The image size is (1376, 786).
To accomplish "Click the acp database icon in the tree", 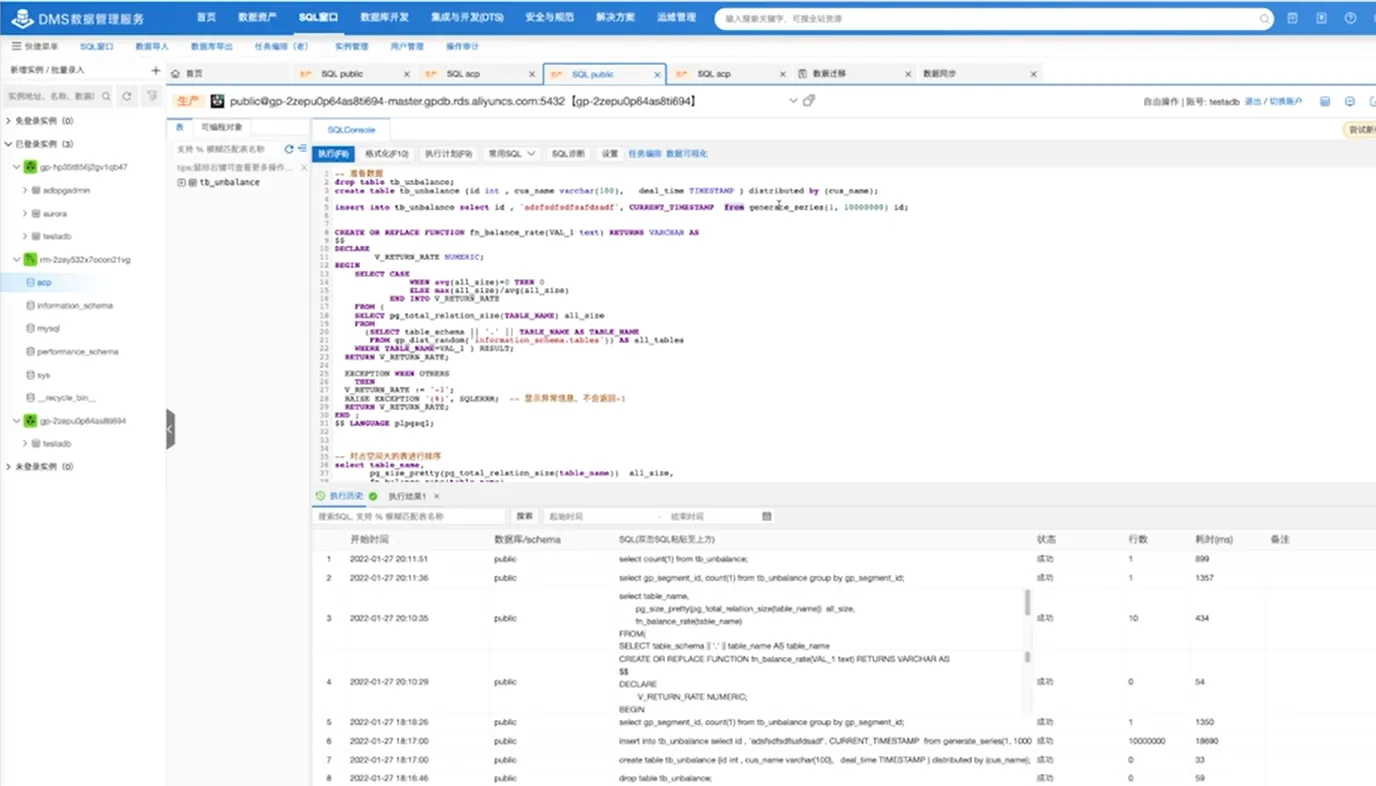I will click(x=30, y=283).
